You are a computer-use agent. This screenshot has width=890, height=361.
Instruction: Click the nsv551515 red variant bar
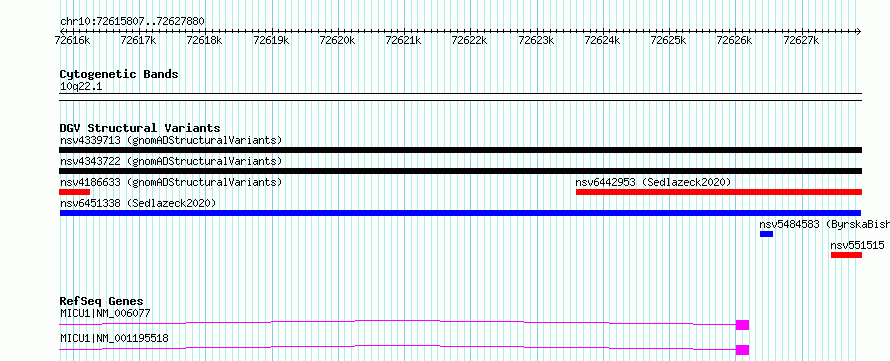(846, 255)
